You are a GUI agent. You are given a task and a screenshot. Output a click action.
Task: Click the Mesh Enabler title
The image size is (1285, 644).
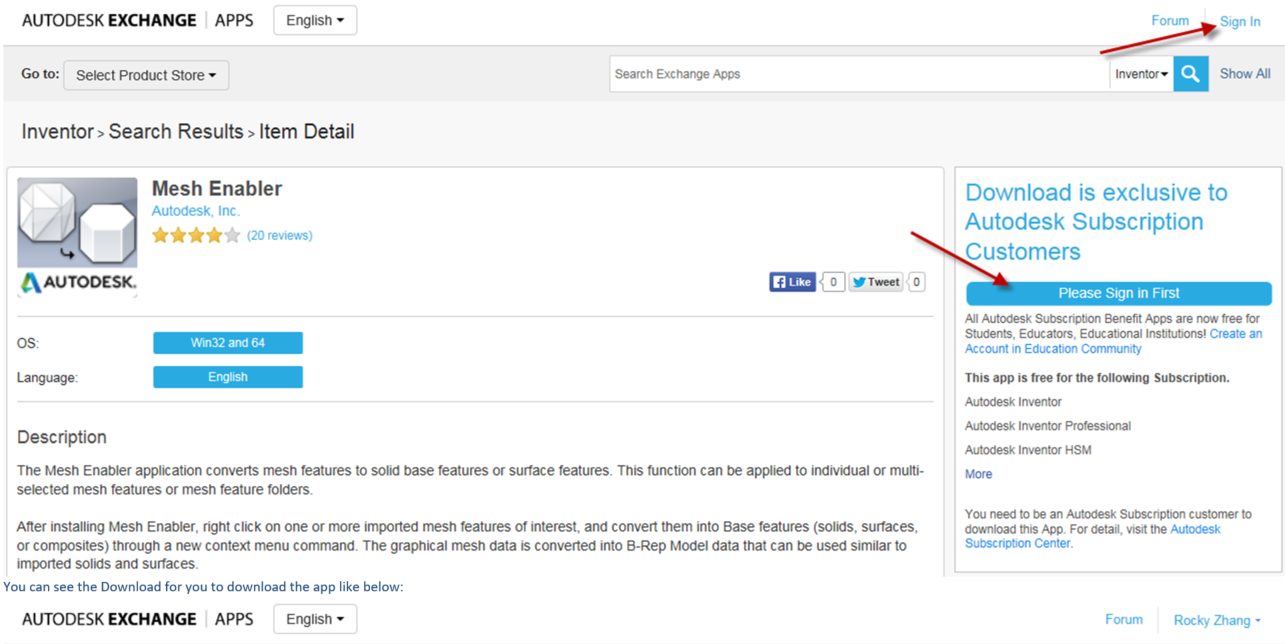[x=217, y=188]
